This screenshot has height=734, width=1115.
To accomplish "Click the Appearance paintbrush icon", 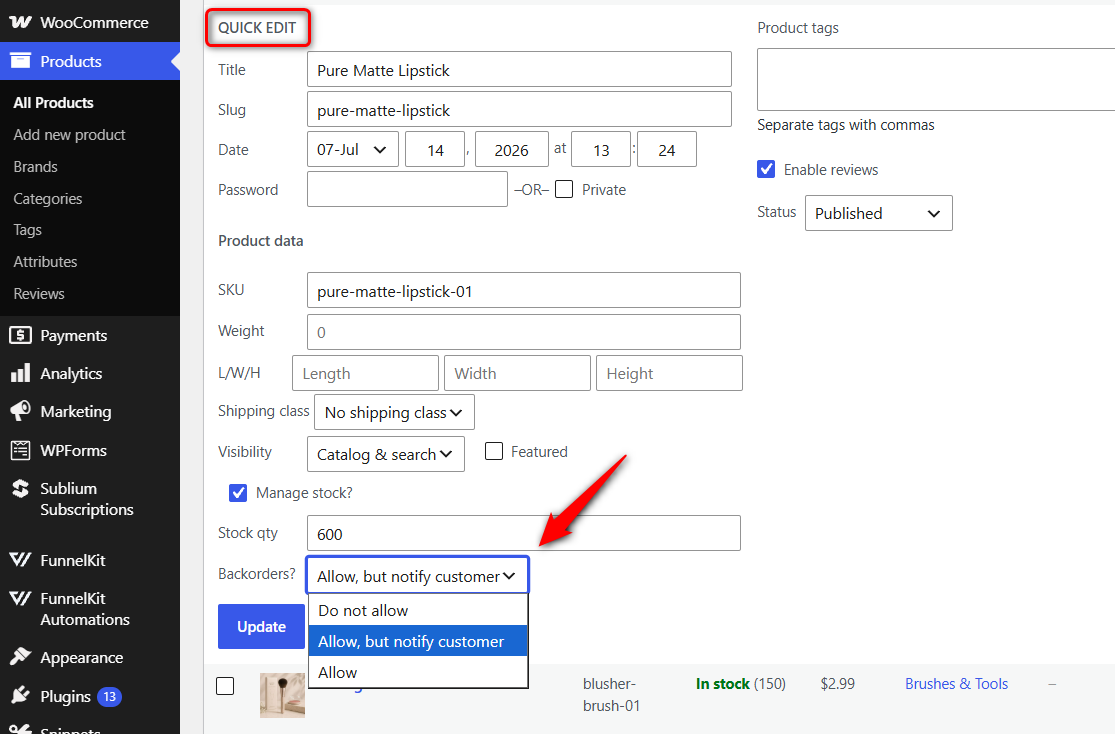I will pos(21,656).
